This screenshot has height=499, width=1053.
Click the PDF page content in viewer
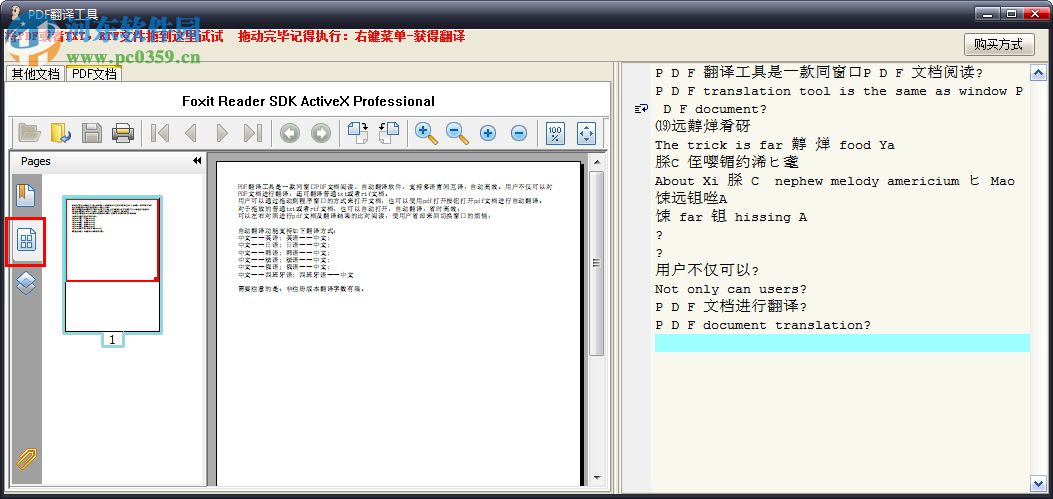point(398,324)
